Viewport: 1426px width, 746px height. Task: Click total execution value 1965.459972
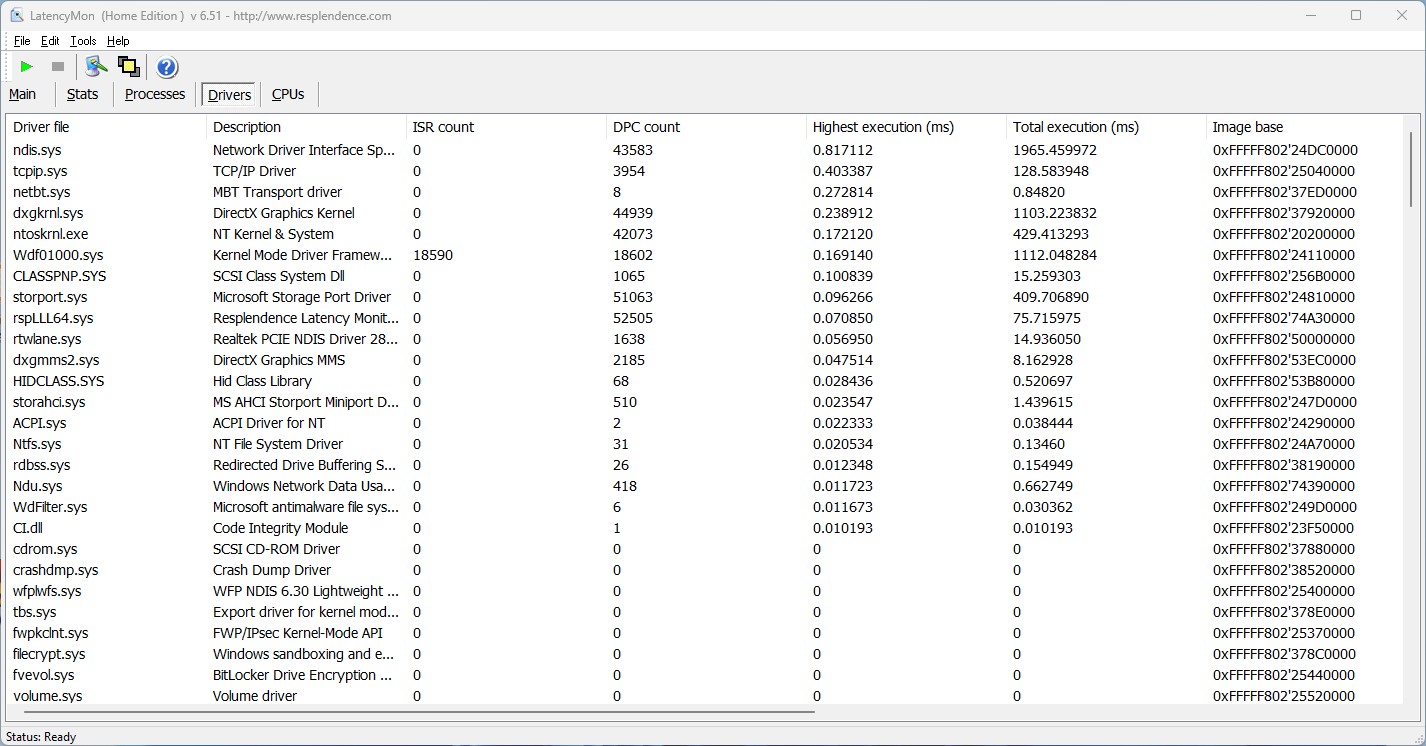(1055, 150)
